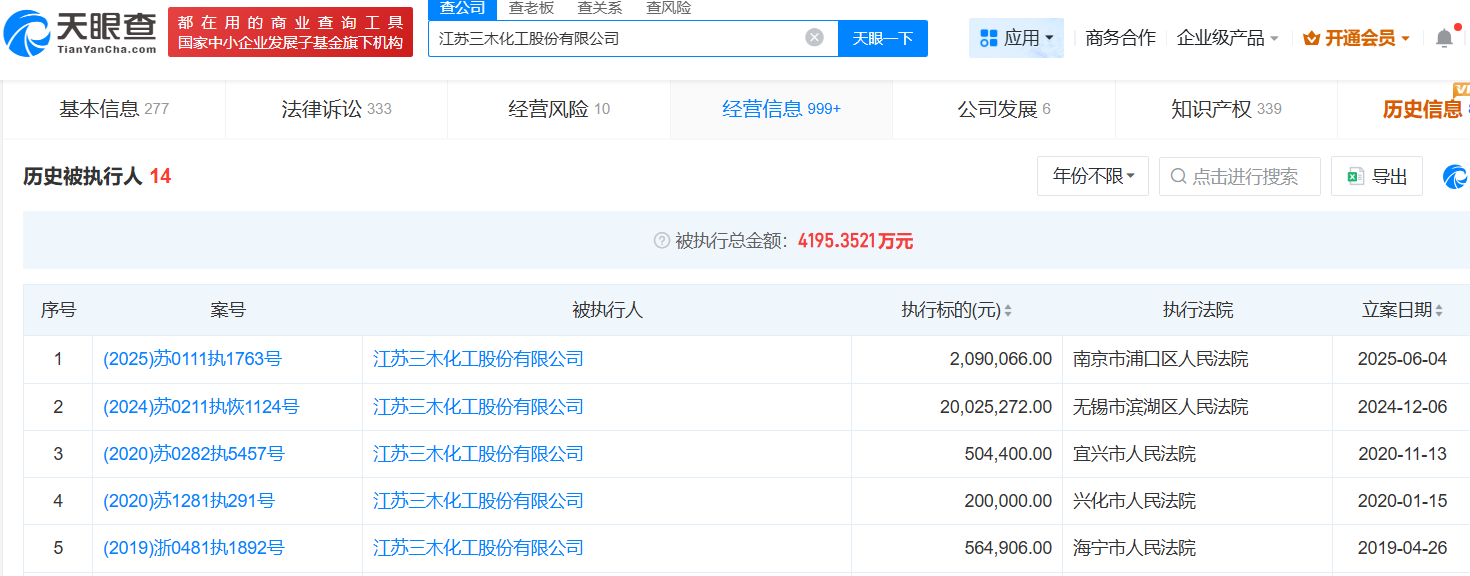Click the 天眼一下 search button
This screenshot has height=576, width=1470.
882,38
